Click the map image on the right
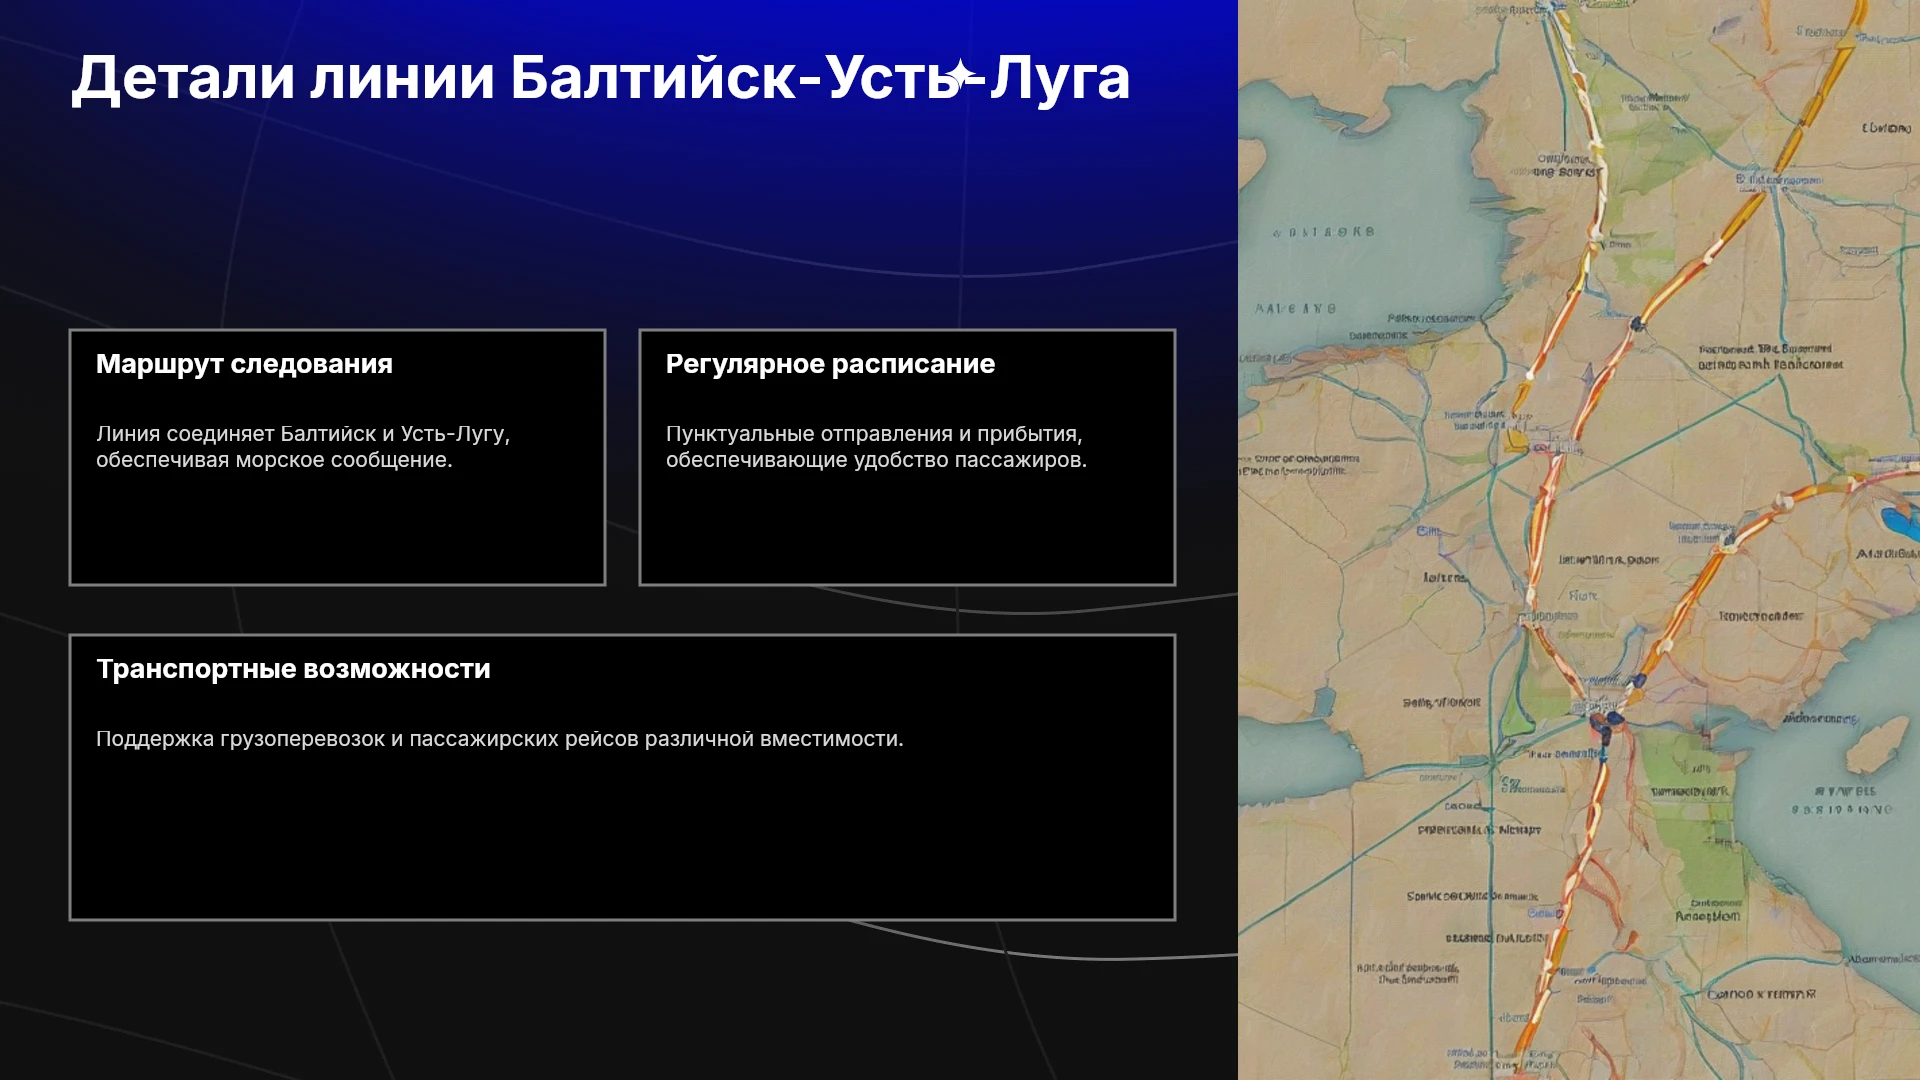The height and width of the screenshot is (1080, 1920). [x=1579, y=540]
